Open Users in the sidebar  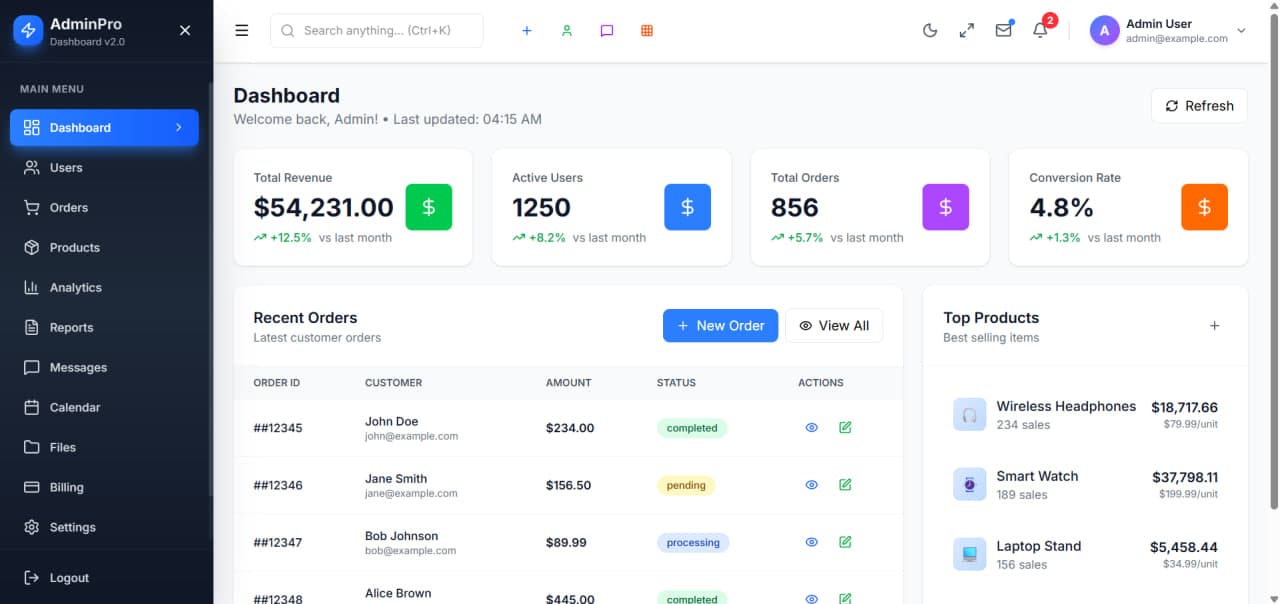click(x=104, y=168)
